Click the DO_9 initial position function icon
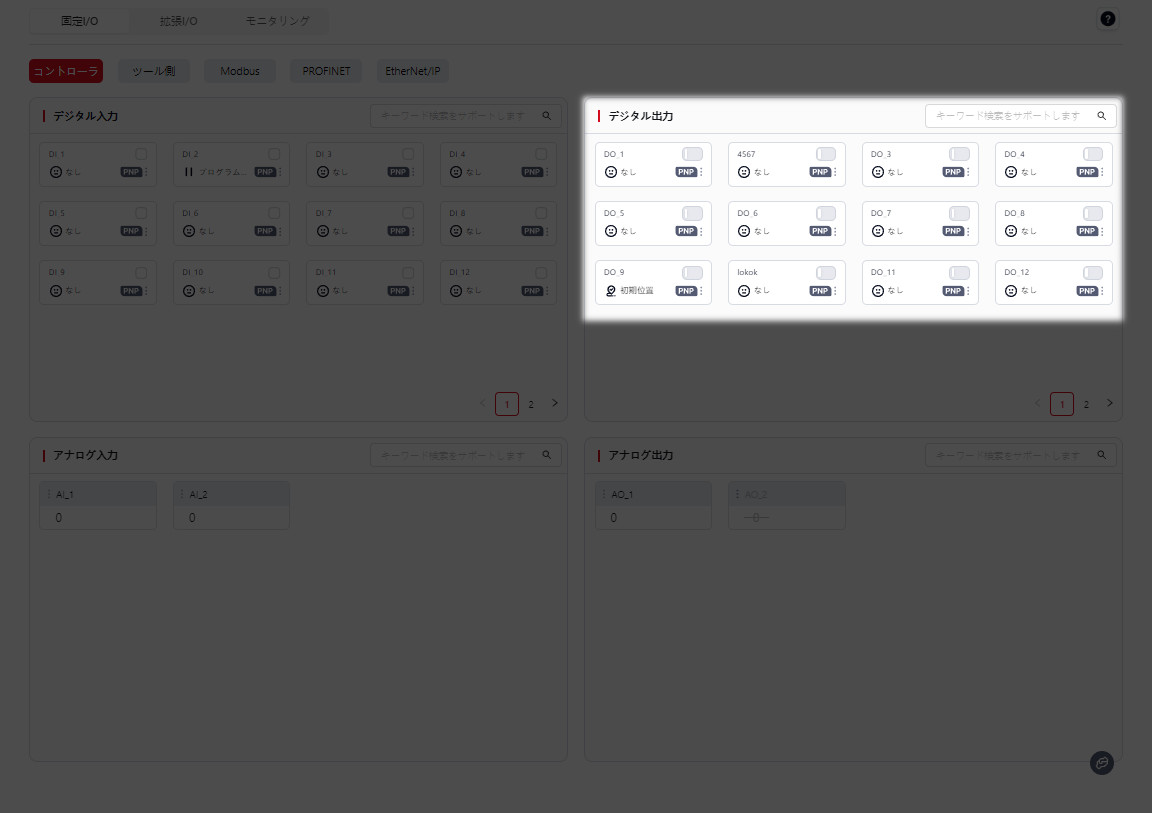The width and height of the screenshot is (1152, 813). 610,291
